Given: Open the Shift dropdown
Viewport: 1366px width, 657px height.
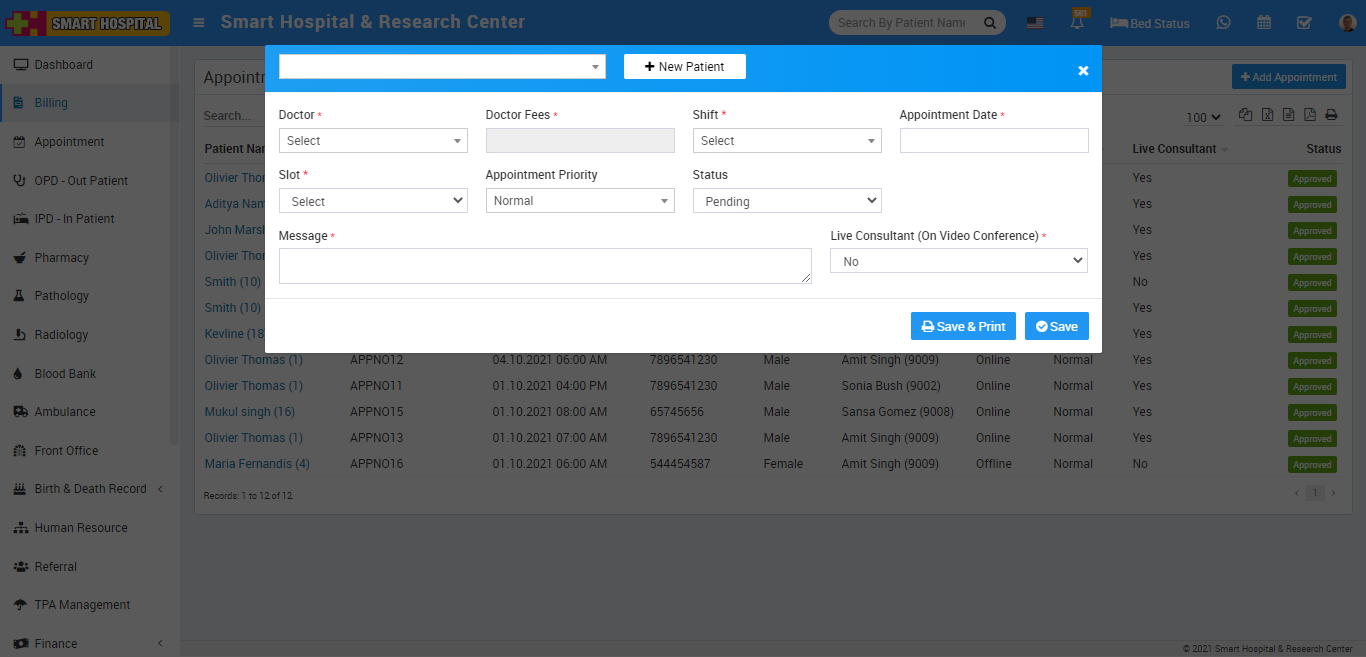Looking at the screenshot, I should tap(787, 141).
